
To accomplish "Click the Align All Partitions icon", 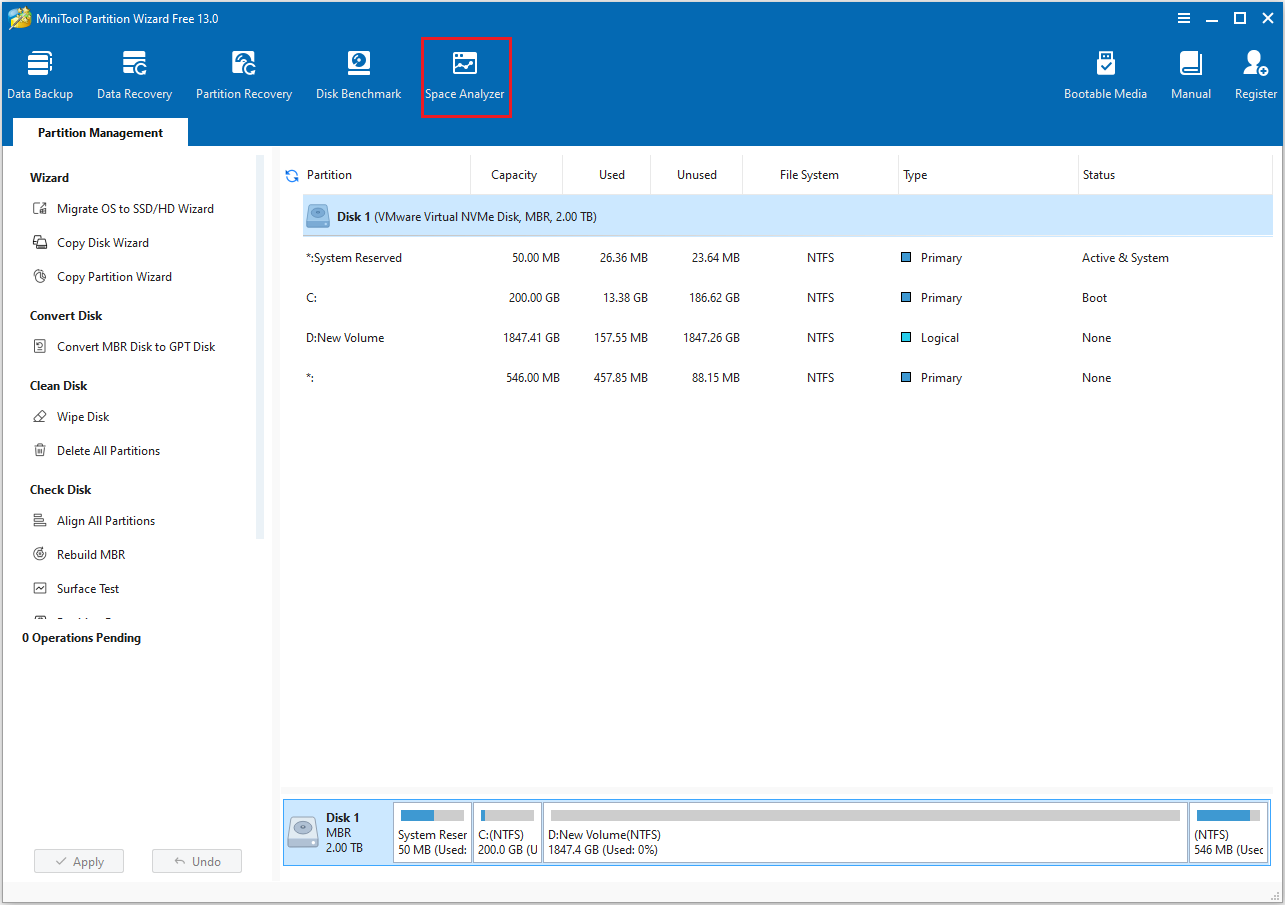I will [40, 521].
